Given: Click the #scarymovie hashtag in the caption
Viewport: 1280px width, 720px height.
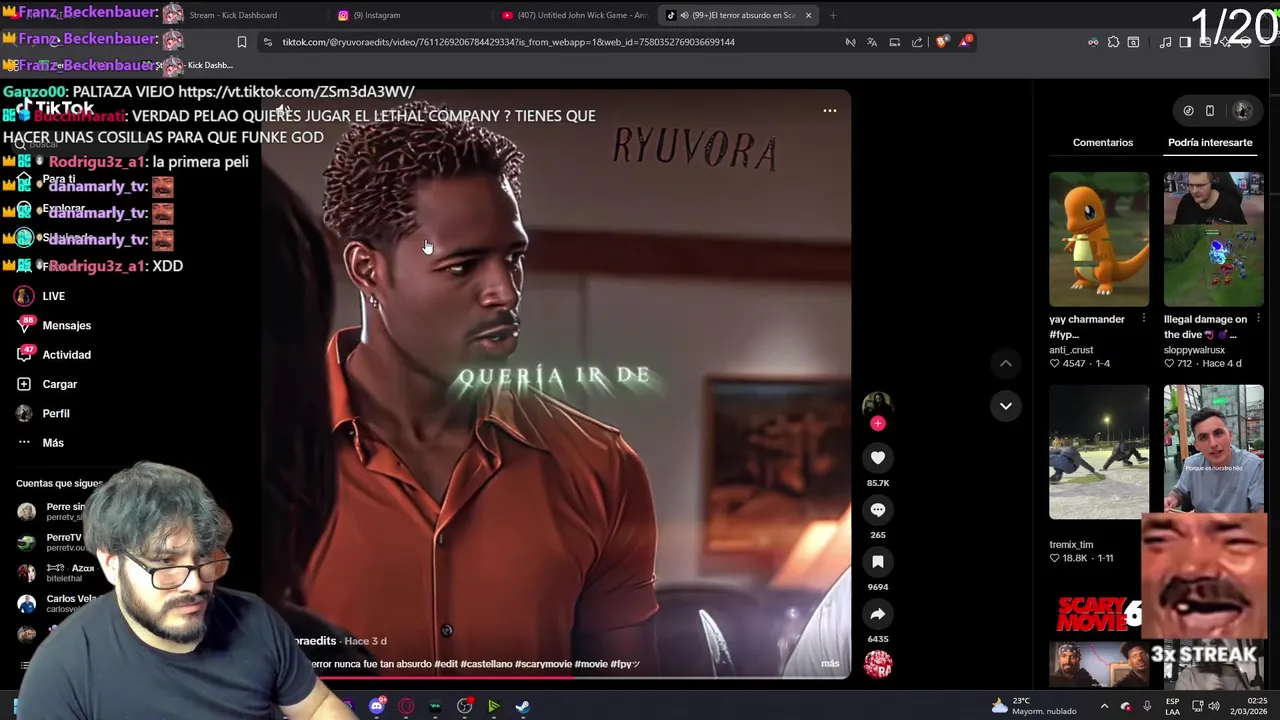Looking at the screenshot, I should [x=543, y=664].
